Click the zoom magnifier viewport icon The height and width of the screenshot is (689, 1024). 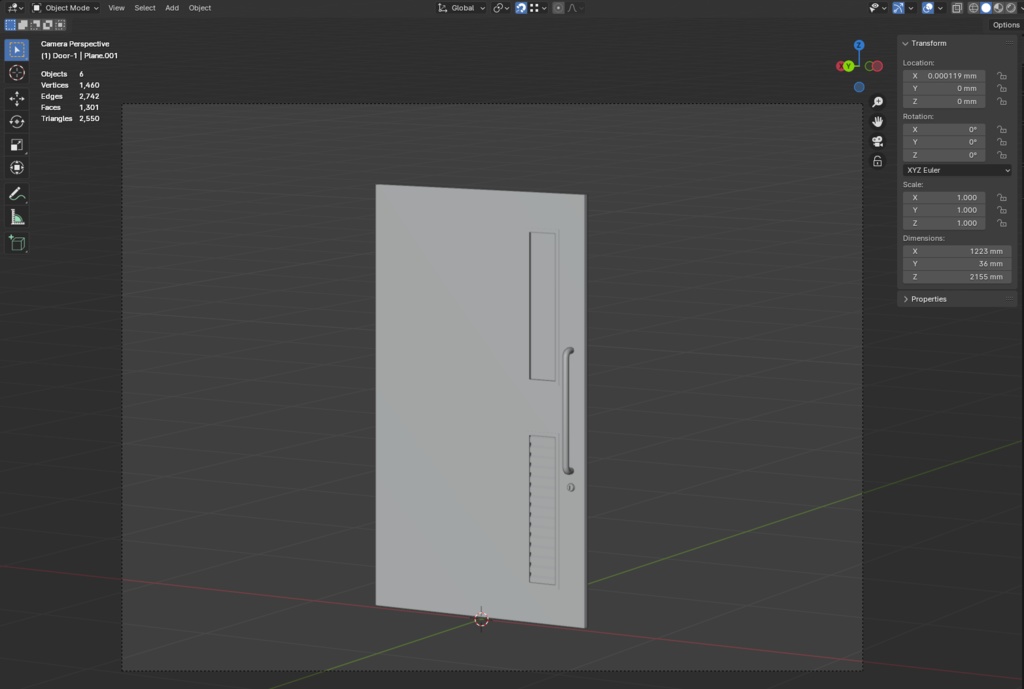[878, 102]
